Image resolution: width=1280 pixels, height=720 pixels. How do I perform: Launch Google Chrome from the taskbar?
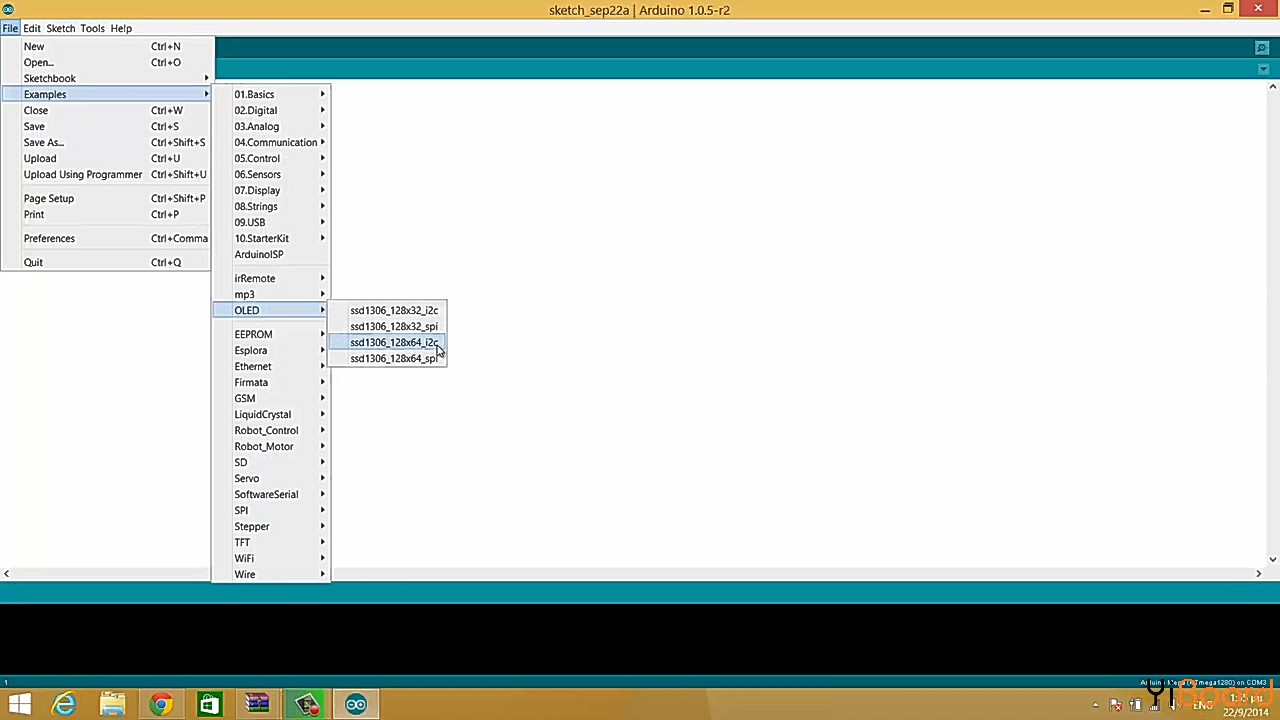(161, 705)
